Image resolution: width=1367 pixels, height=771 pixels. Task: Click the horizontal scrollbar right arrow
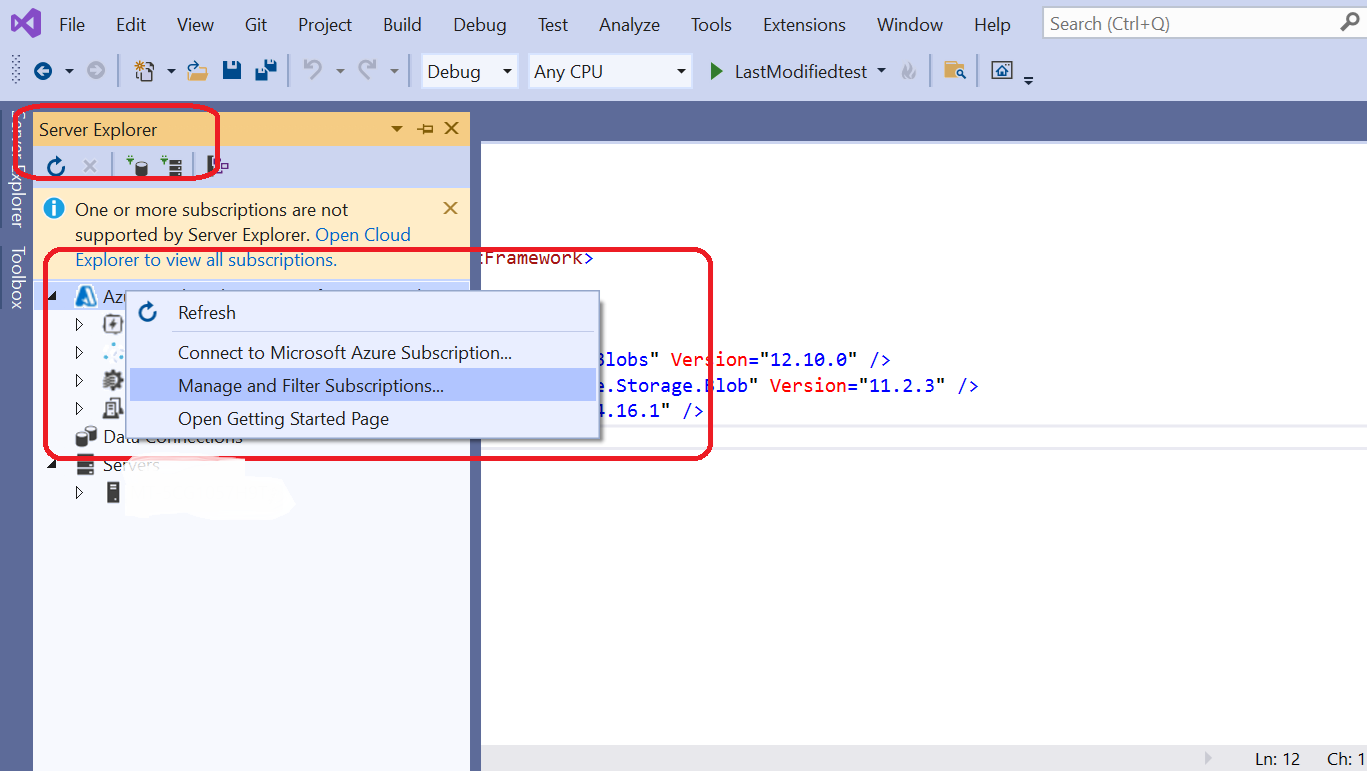pos(1208,758)
